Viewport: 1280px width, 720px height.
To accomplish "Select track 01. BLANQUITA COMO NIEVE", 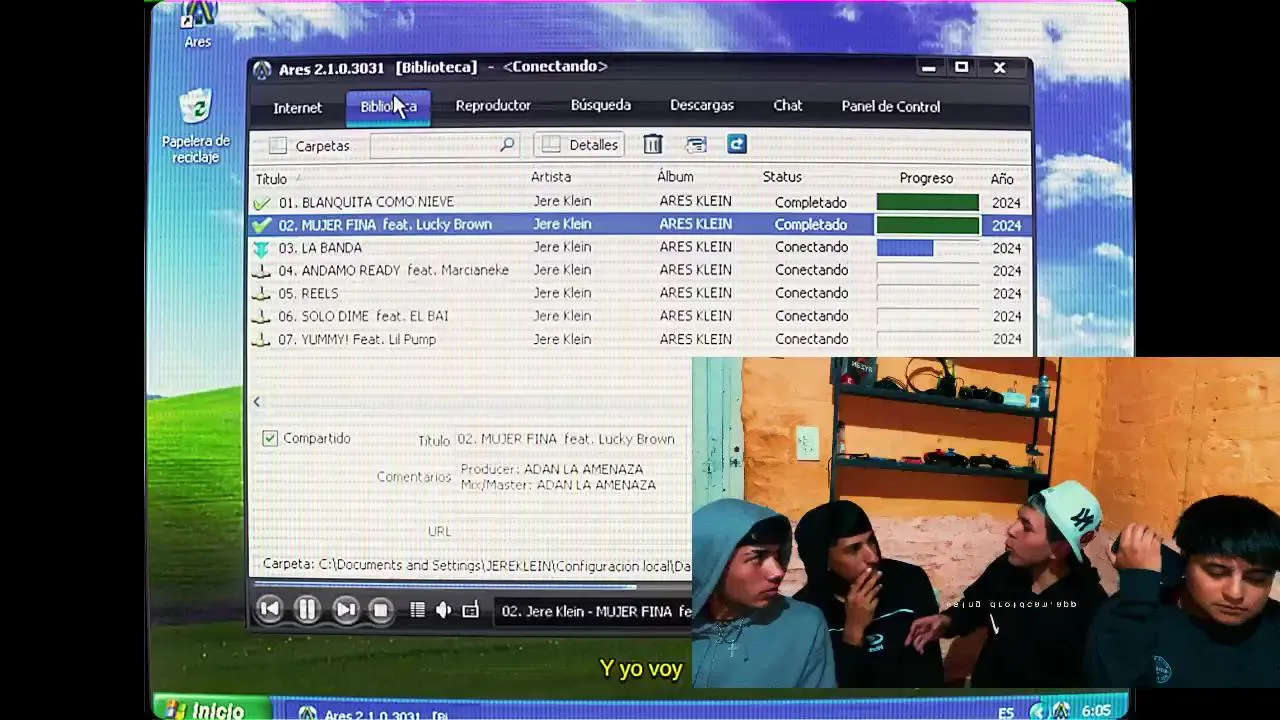I will 640,202.
